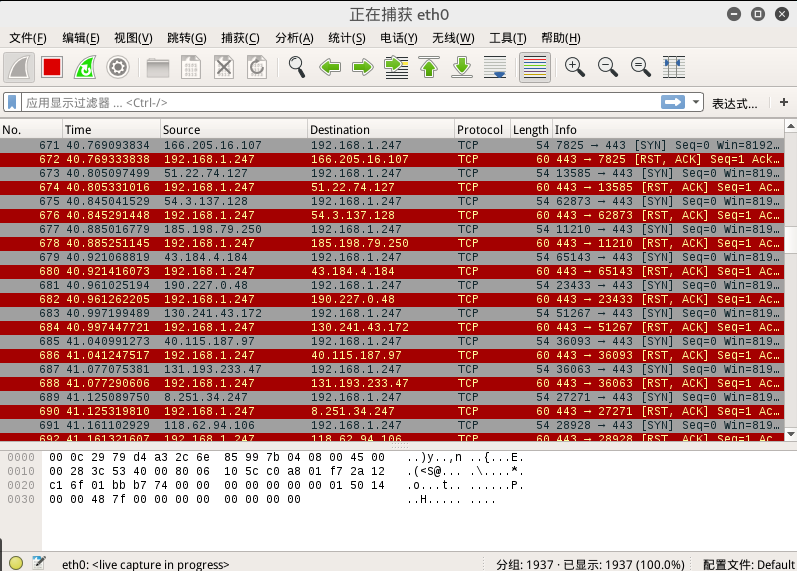The width and height of the screenshot is (797, 571).
Task: Open the 统计(S) menu
Action: (346, 38)
